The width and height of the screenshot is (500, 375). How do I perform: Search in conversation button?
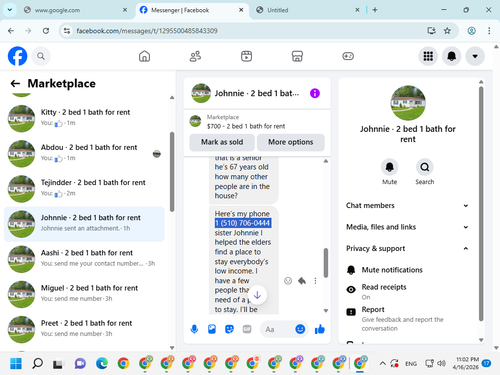(425, 167)
